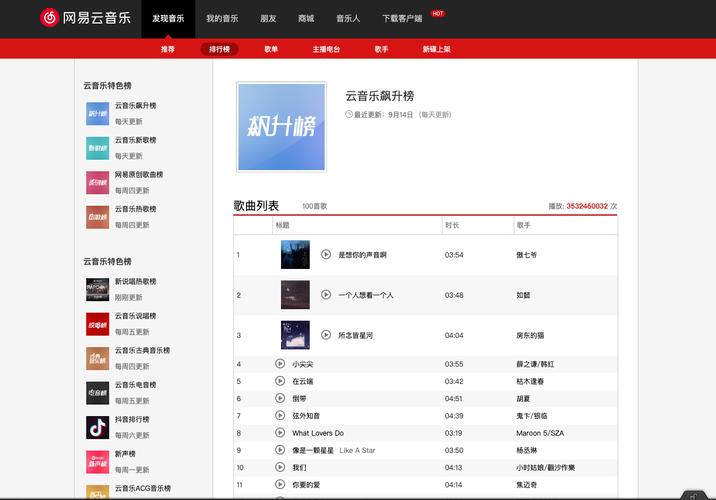Select the 歌手 sub-navigation item
The width and height of the screenshot is (716, 500).
tap(381, 49)
